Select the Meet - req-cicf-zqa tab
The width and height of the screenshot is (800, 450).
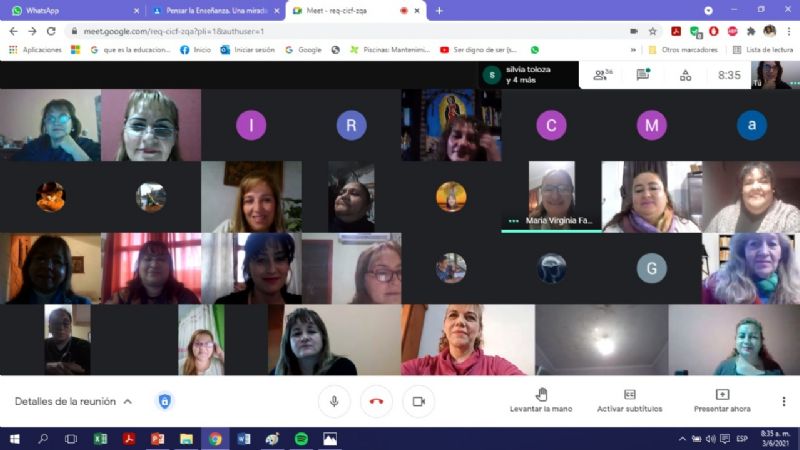[356, 10]
